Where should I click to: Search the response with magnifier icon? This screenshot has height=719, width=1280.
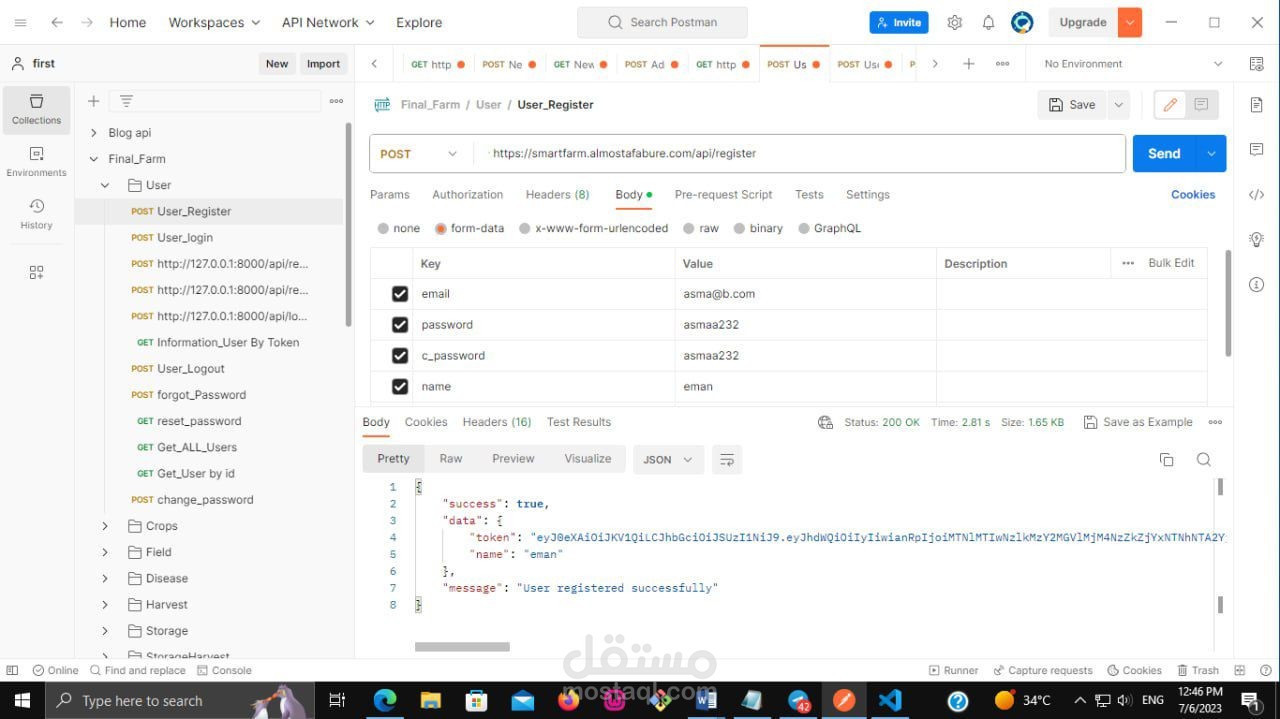pyautogui.click(x=1204, y=459)
